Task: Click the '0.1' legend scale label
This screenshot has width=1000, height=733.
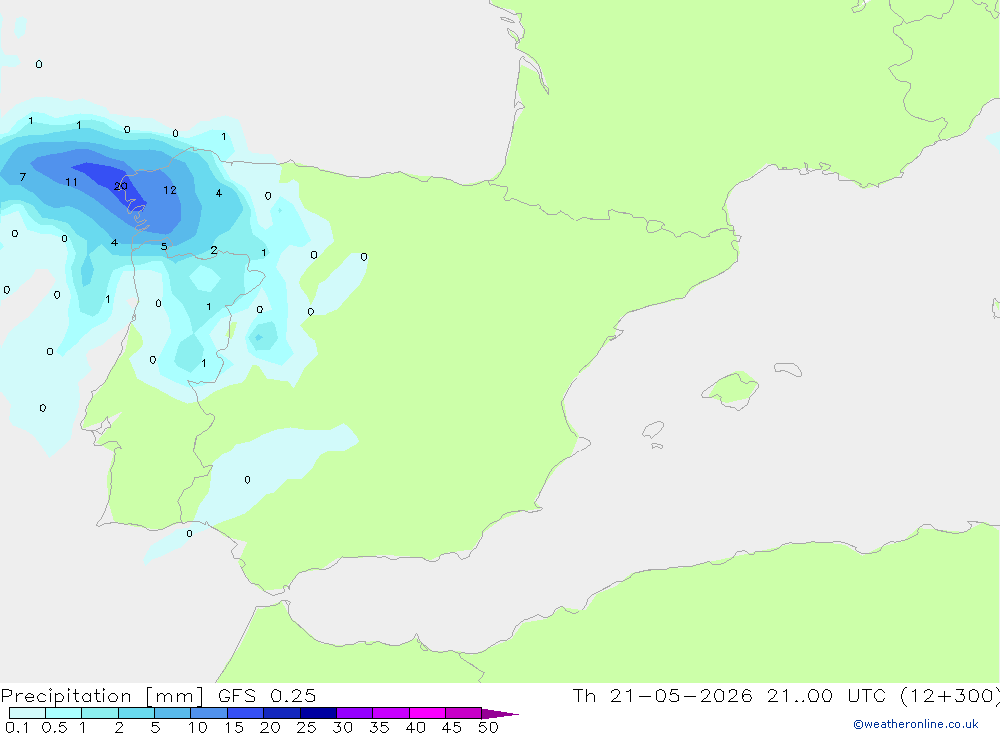Action: click(x=17, y=727)
